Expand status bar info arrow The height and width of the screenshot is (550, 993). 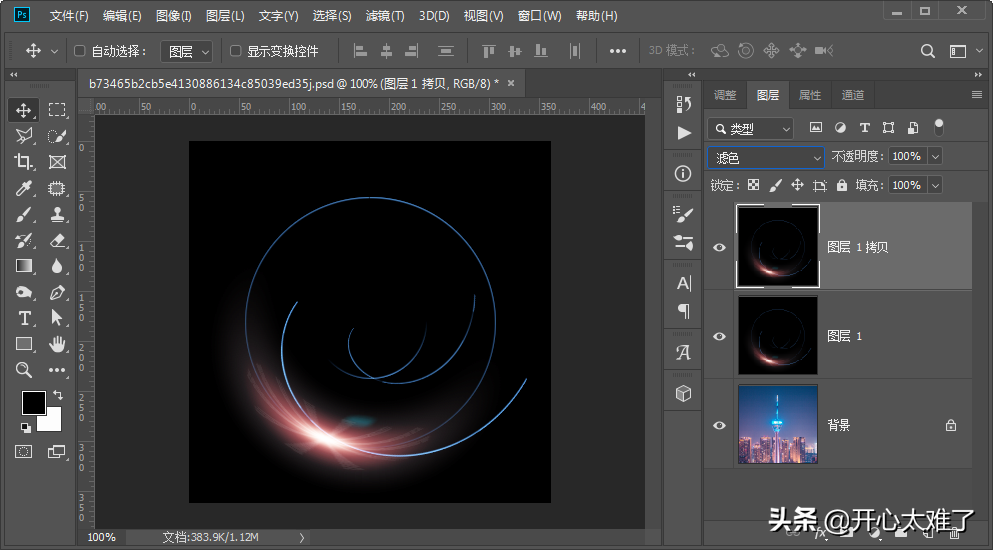click(x=302, y=537)
